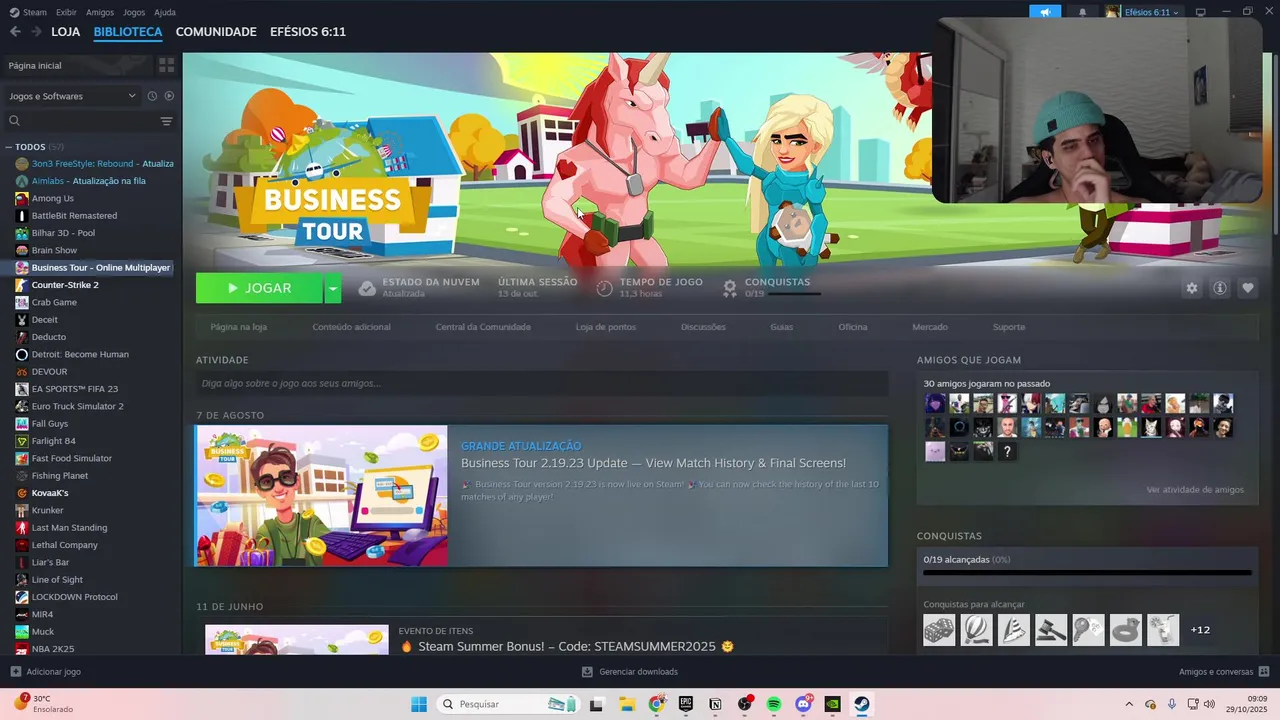
Task: Click Ver atividade de amigos link
Action: tap(1195, 490)
